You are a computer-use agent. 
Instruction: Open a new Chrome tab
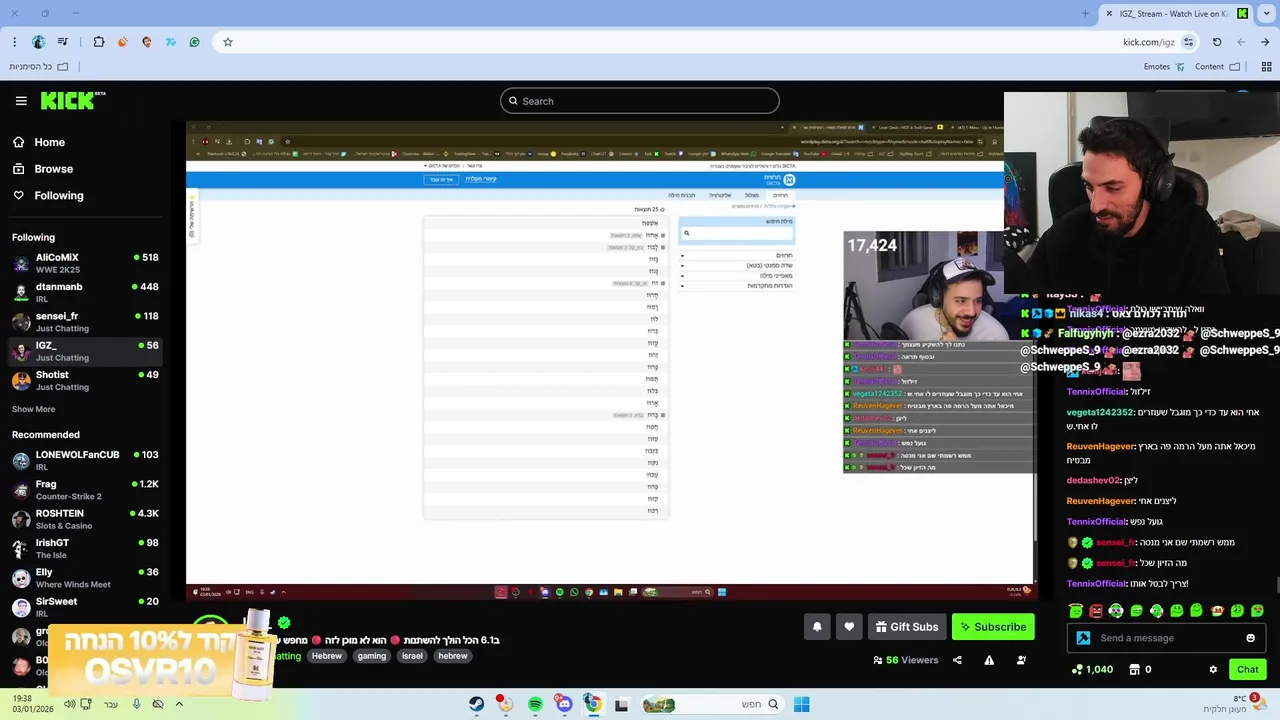(1085, 13)
